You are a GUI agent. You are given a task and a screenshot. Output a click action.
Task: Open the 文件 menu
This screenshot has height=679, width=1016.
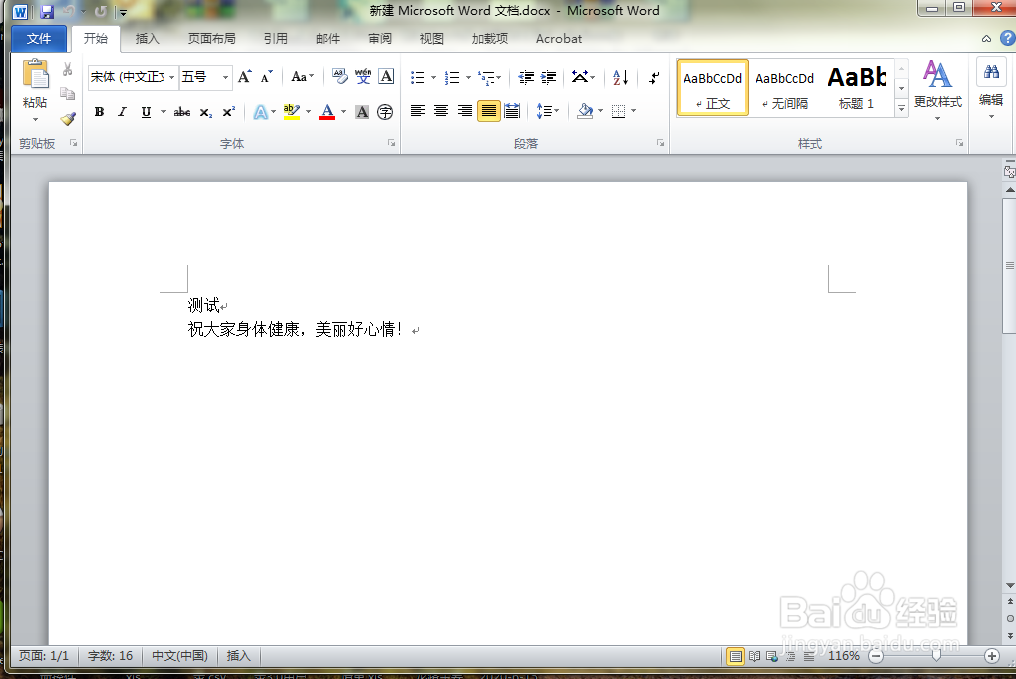point(39,38)
